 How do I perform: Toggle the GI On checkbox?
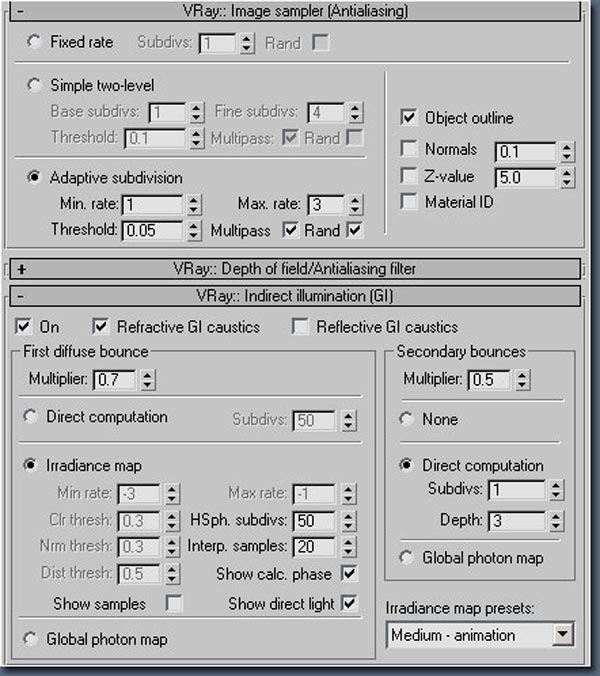click(x=23, y=326)
